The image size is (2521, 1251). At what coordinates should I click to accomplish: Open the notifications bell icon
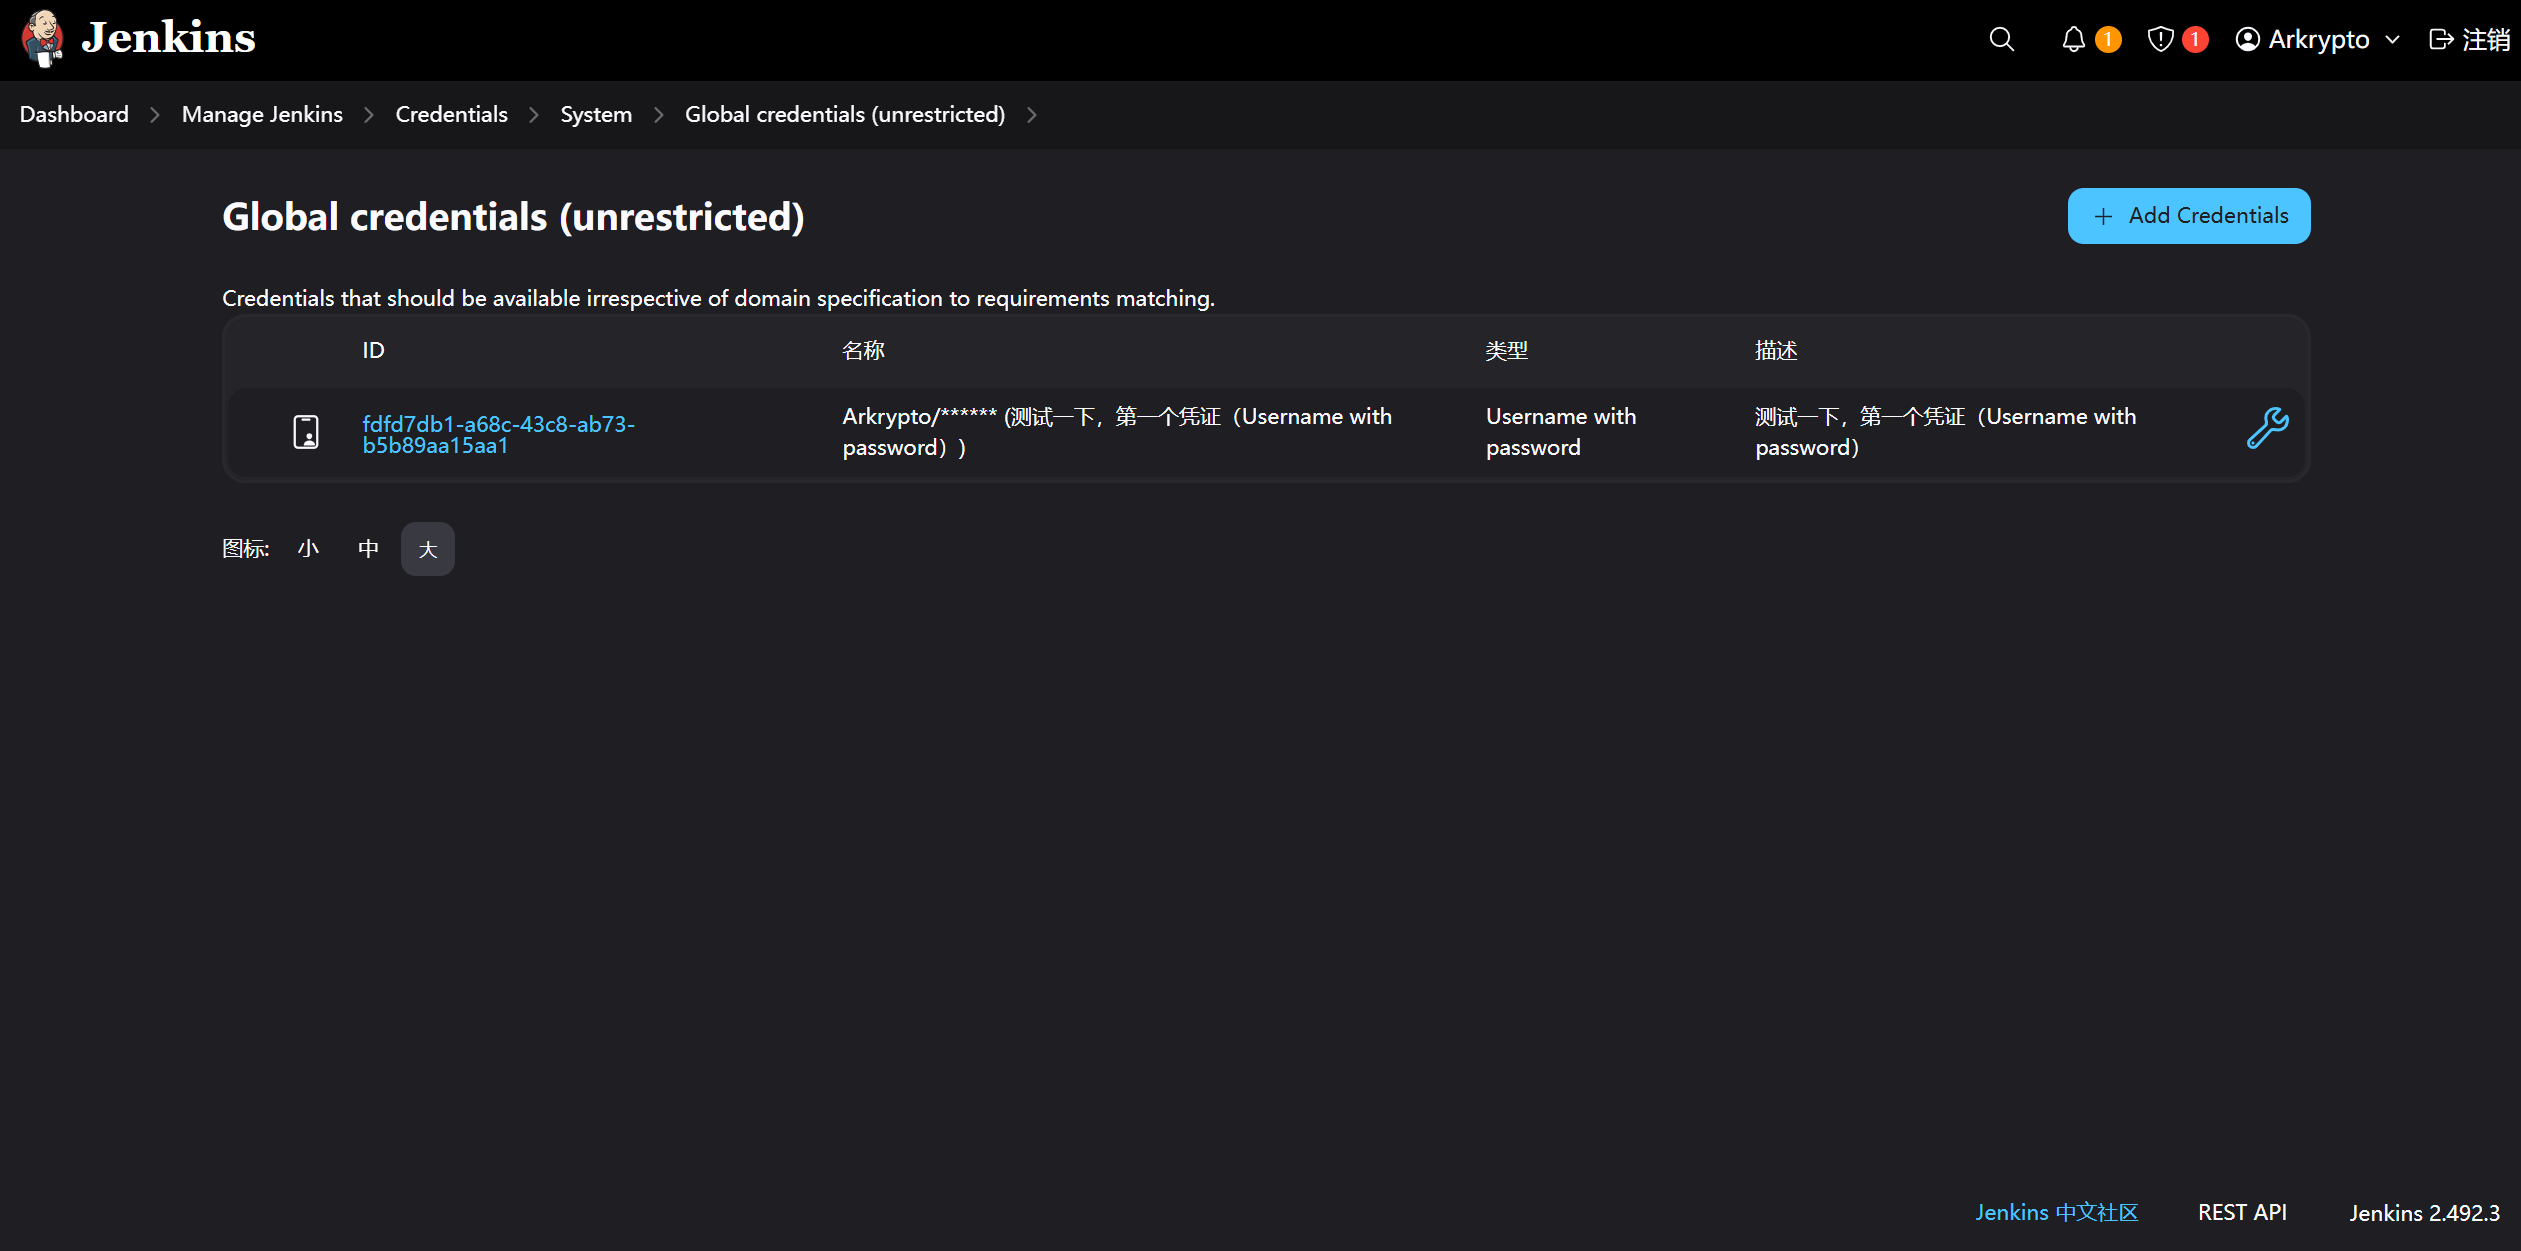(x=2073, y=39)
